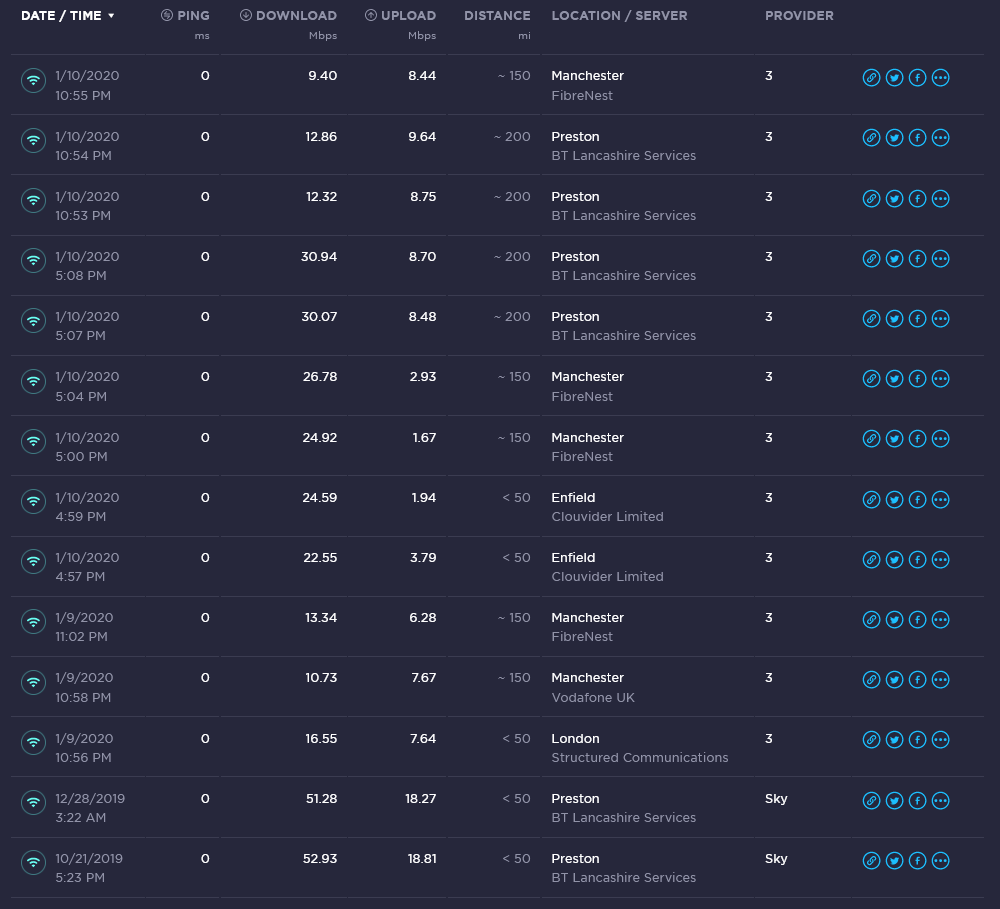Screen dimensions: 1000x909
Task: Tweet the Vodafone UK 10:58 PM result
Action: 895,679
